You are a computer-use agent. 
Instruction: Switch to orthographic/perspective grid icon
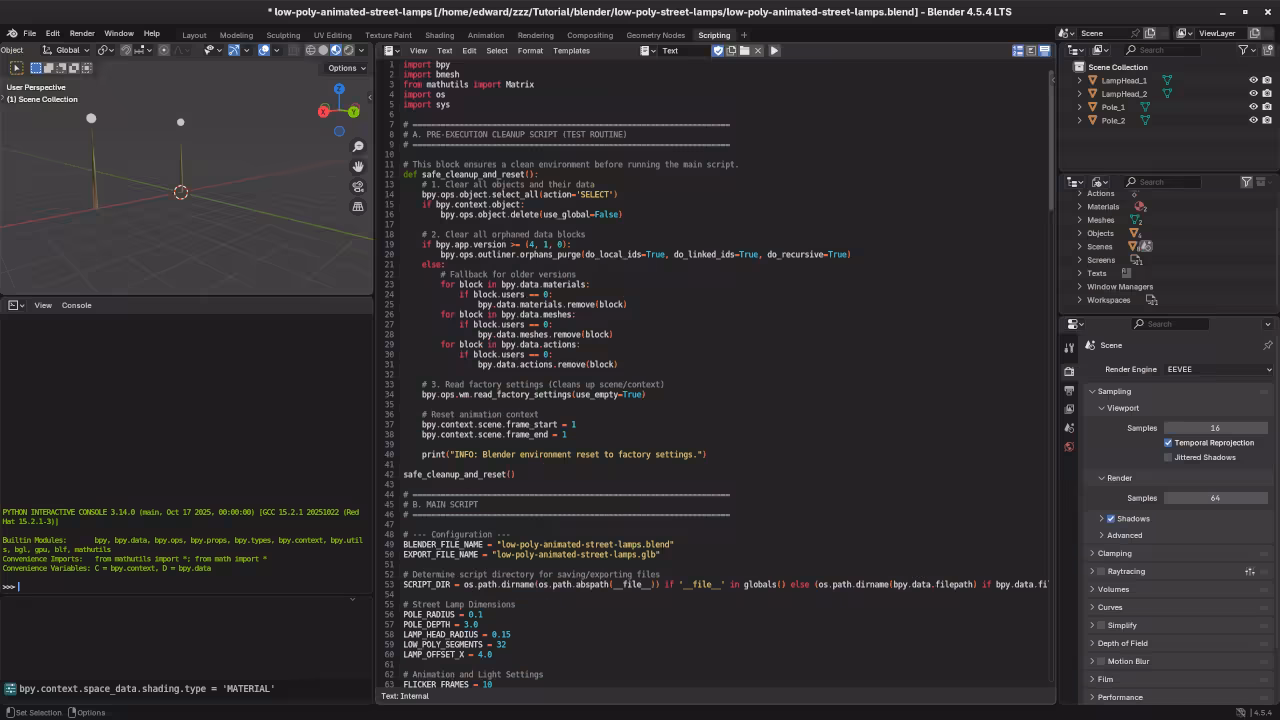[x=358, y=207]
